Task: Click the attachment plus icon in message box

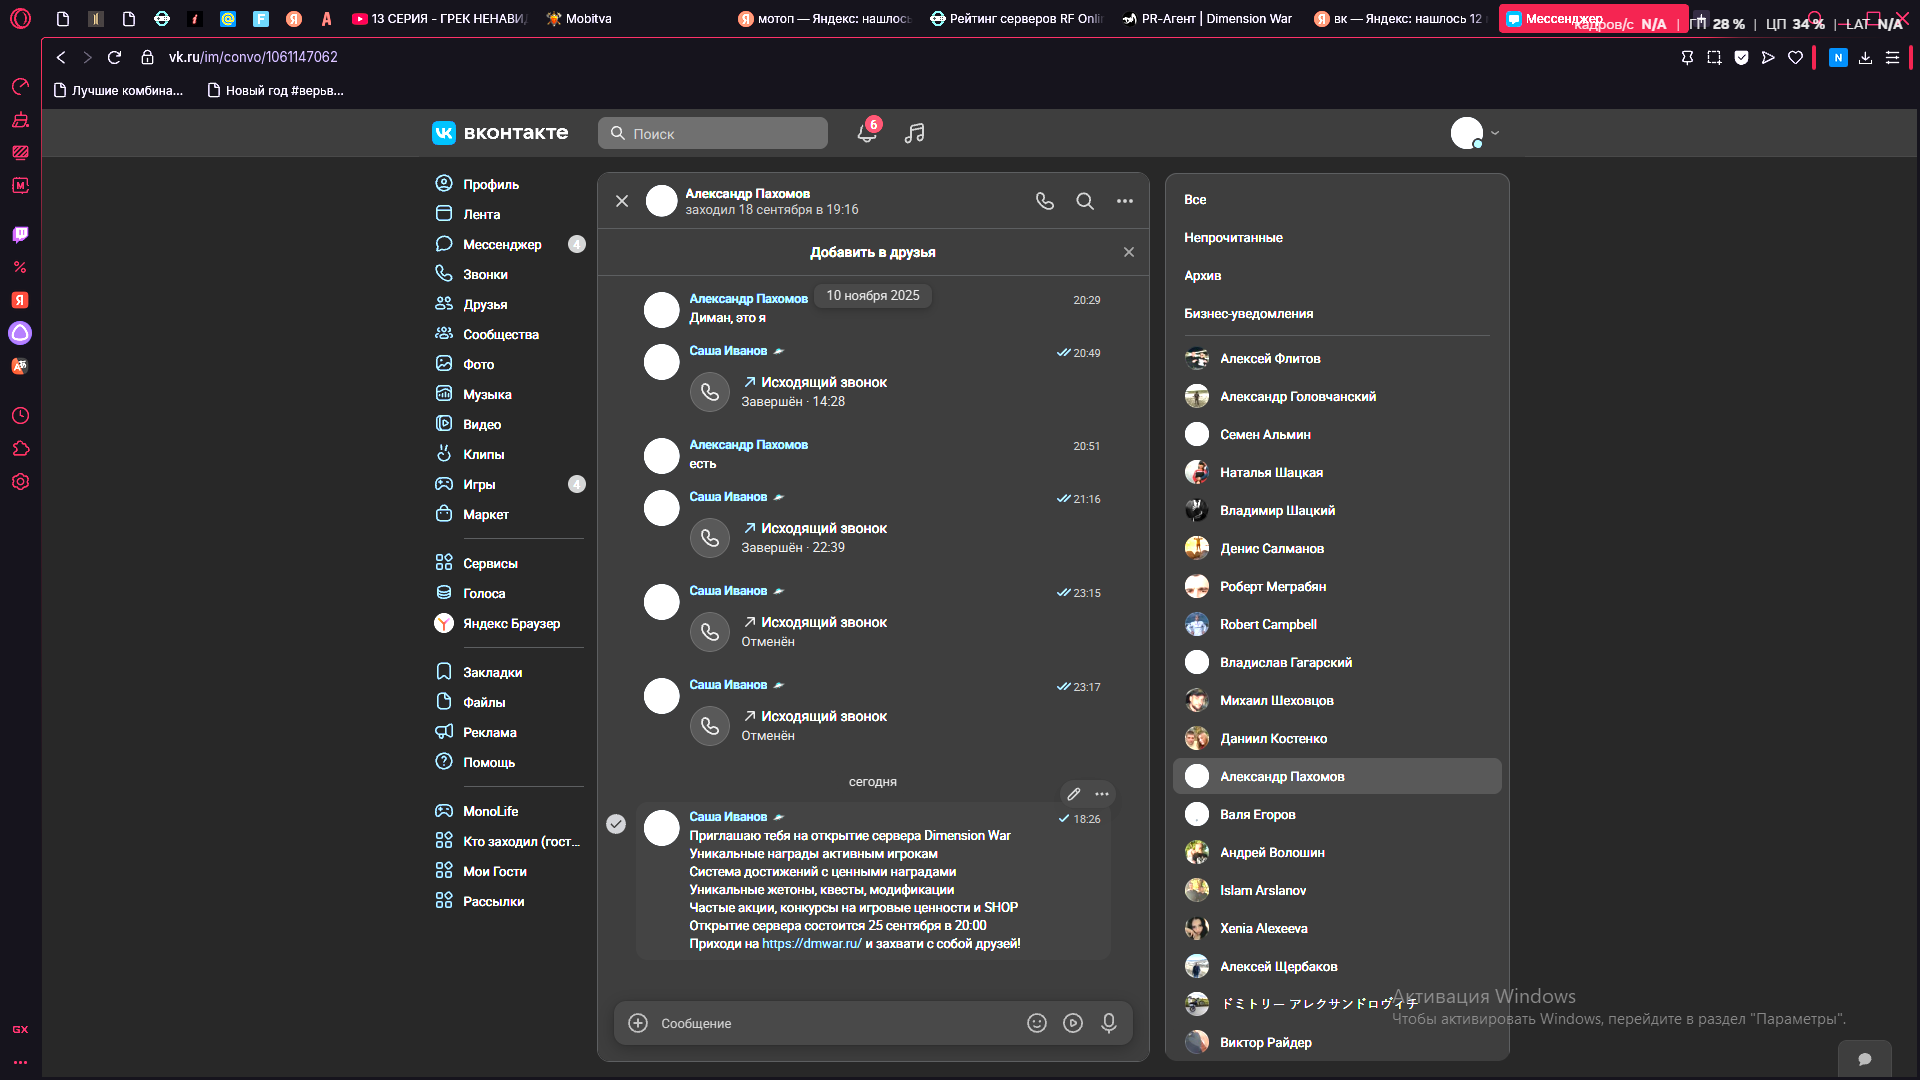Action: [638, 1023]
